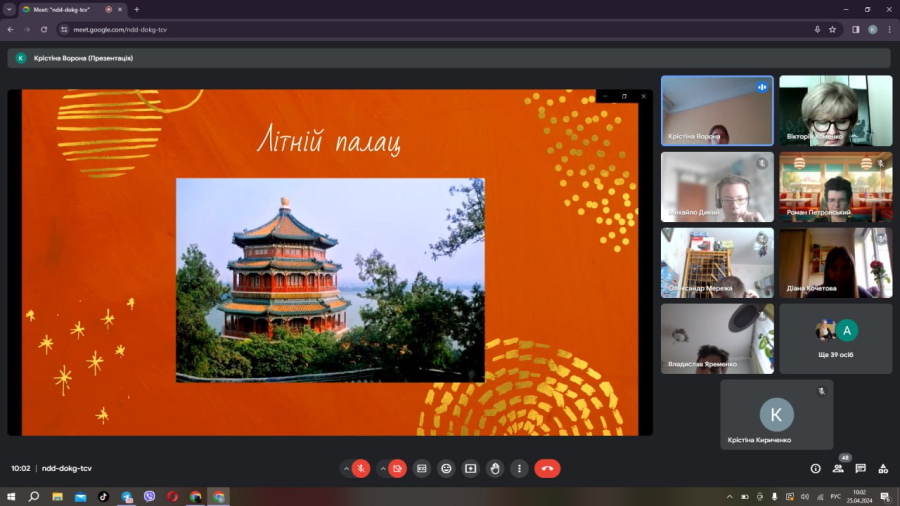Image resolution: width=900 pixels, height=506 pixels.
Task: Open Chrome profile avatar
Action: 872,29
